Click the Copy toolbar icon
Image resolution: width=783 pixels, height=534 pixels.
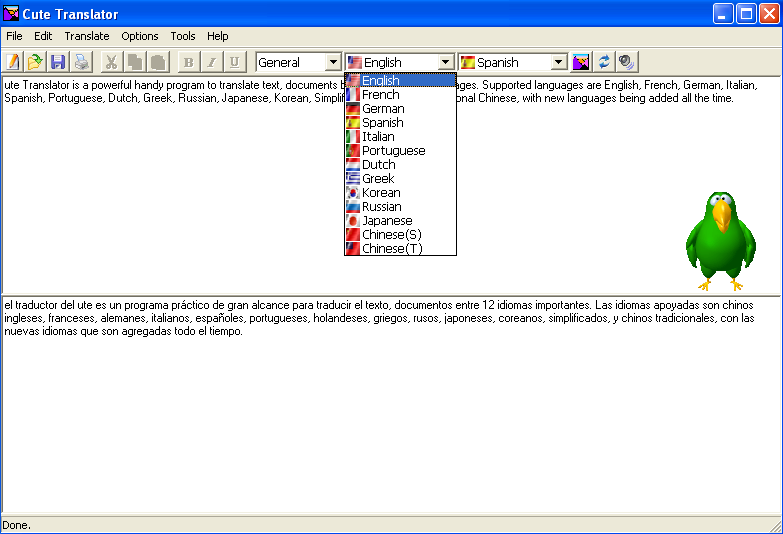coord(134,62)
